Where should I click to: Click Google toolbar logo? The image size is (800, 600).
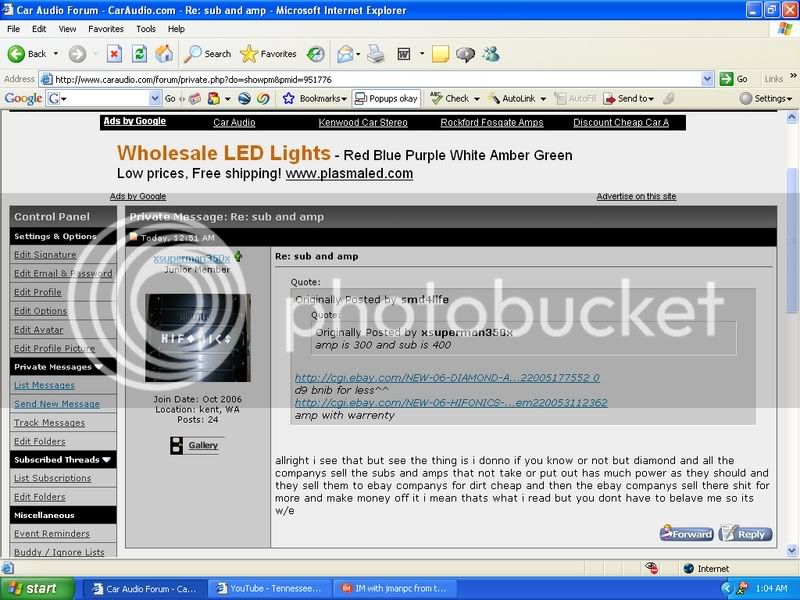[23, 98]
